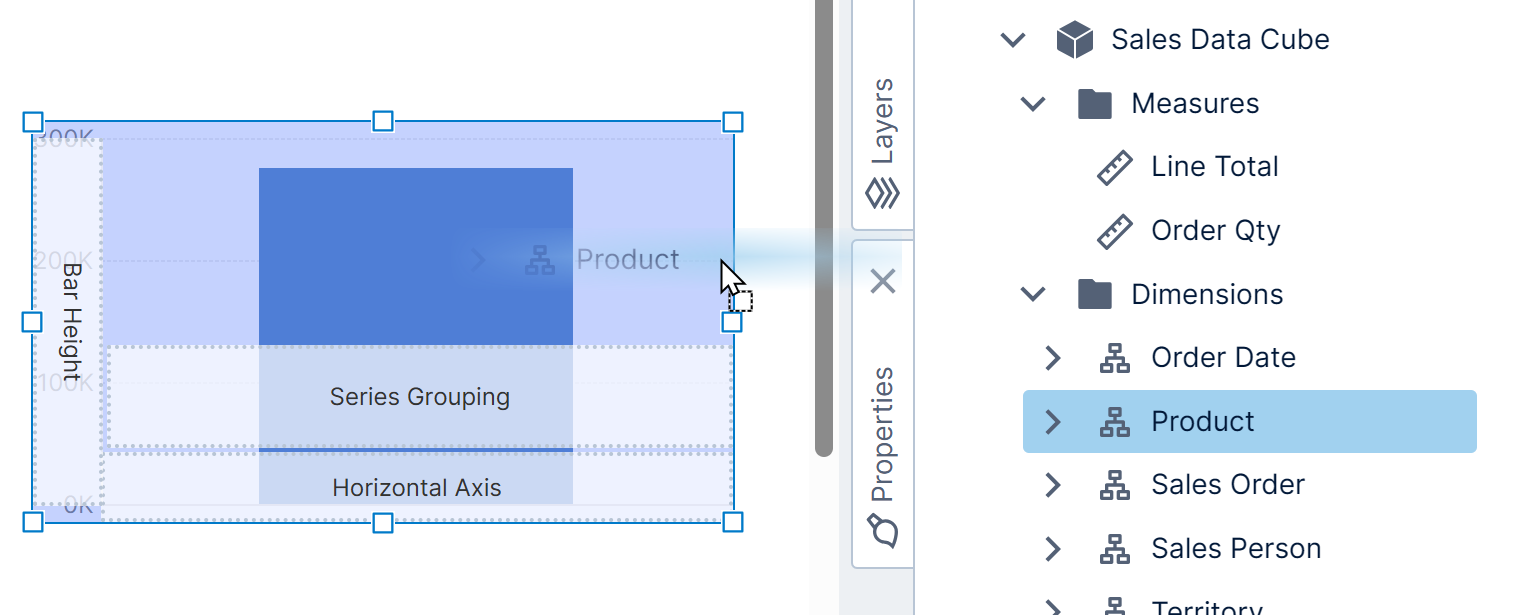Click the vertical canvas scrollbar

[x=823, y=230]
